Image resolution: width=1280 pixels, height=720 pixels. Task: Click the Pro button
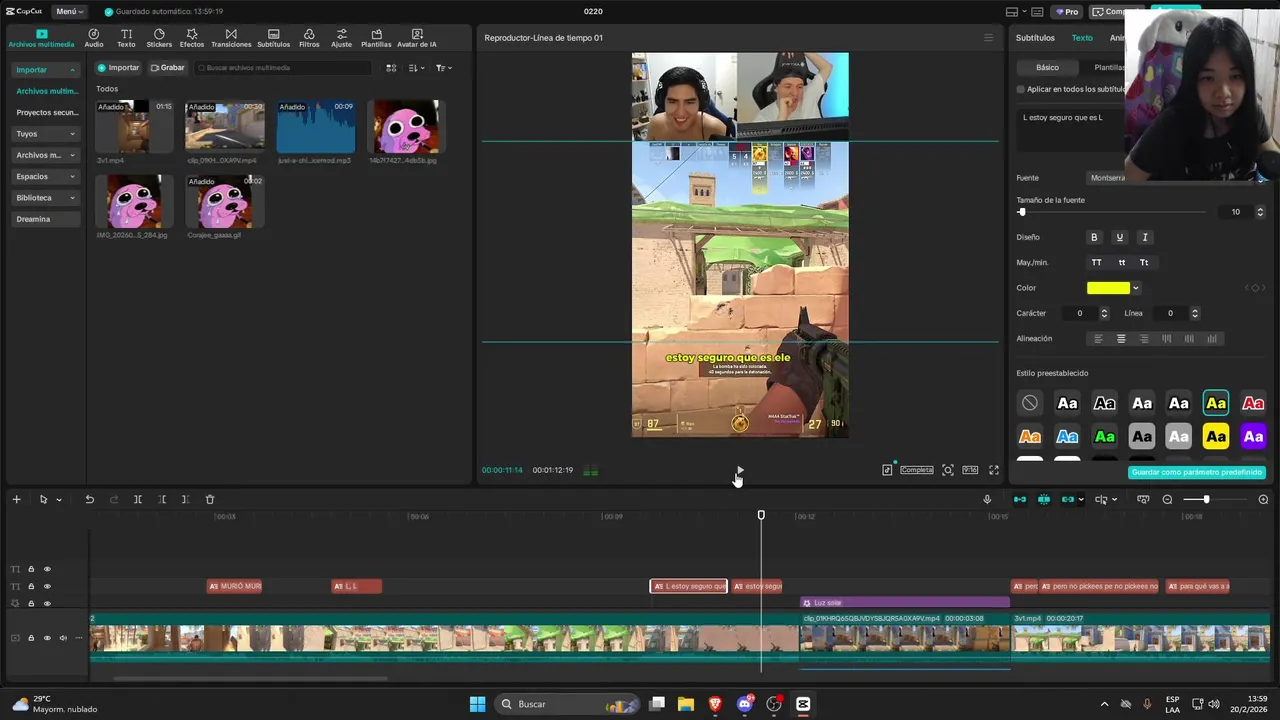click(x=1068, y=12)
